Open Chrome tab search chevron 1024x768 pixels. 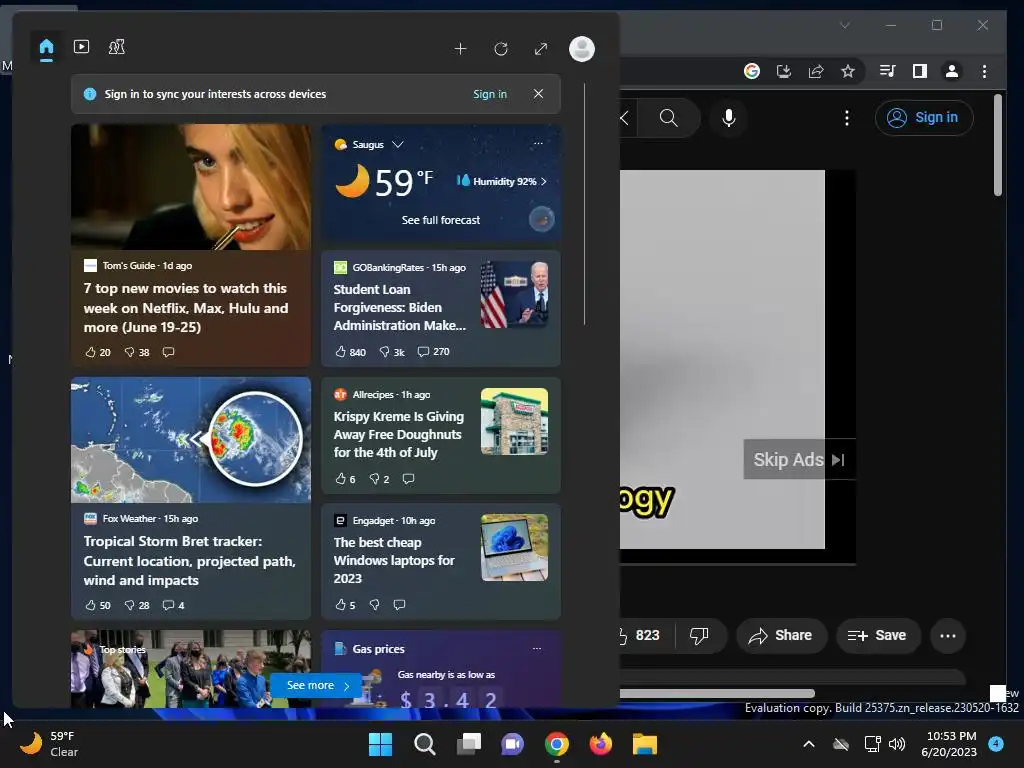click(844, 25)
